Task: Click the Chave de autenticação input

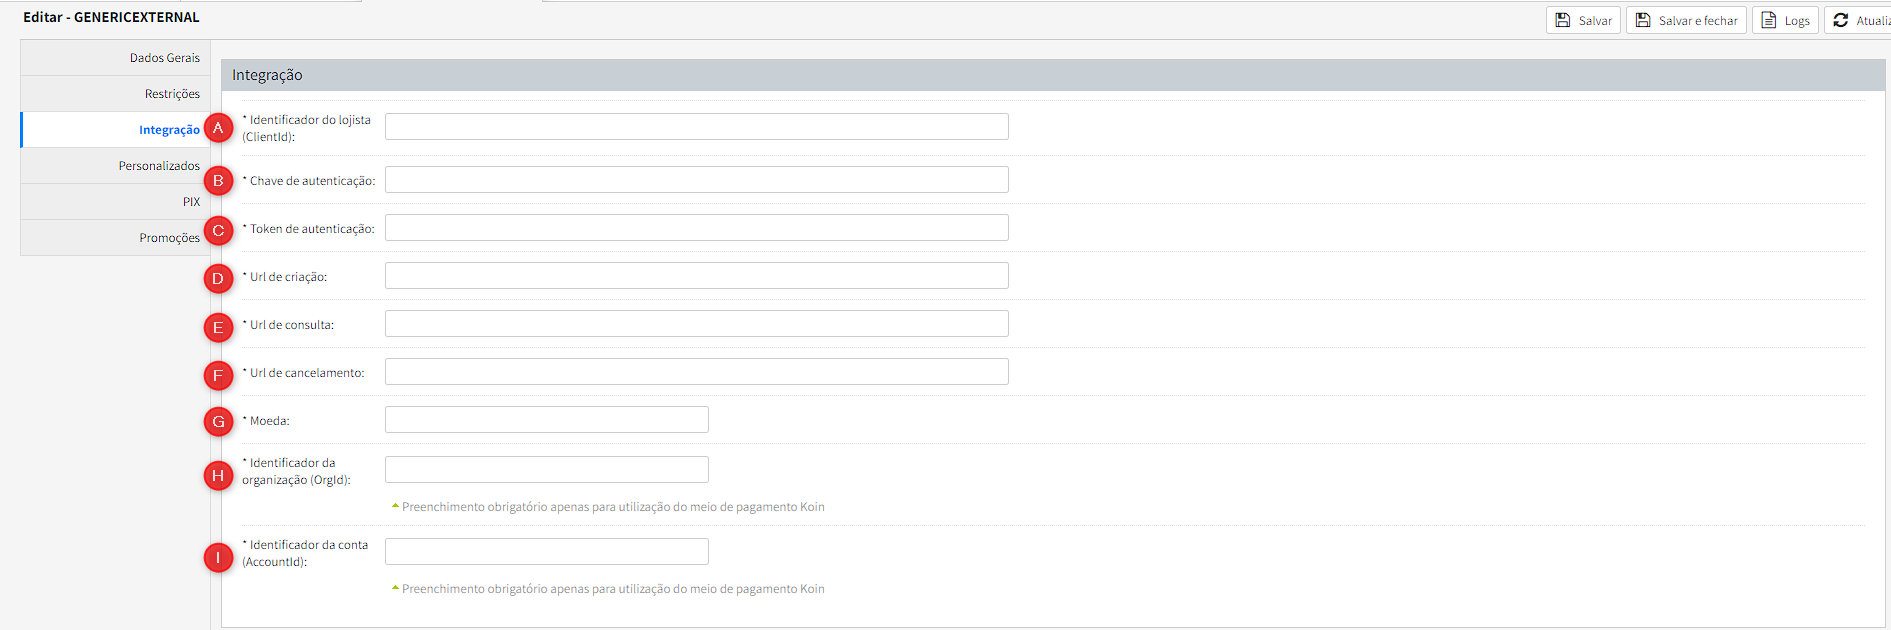Action: (696, 180)
